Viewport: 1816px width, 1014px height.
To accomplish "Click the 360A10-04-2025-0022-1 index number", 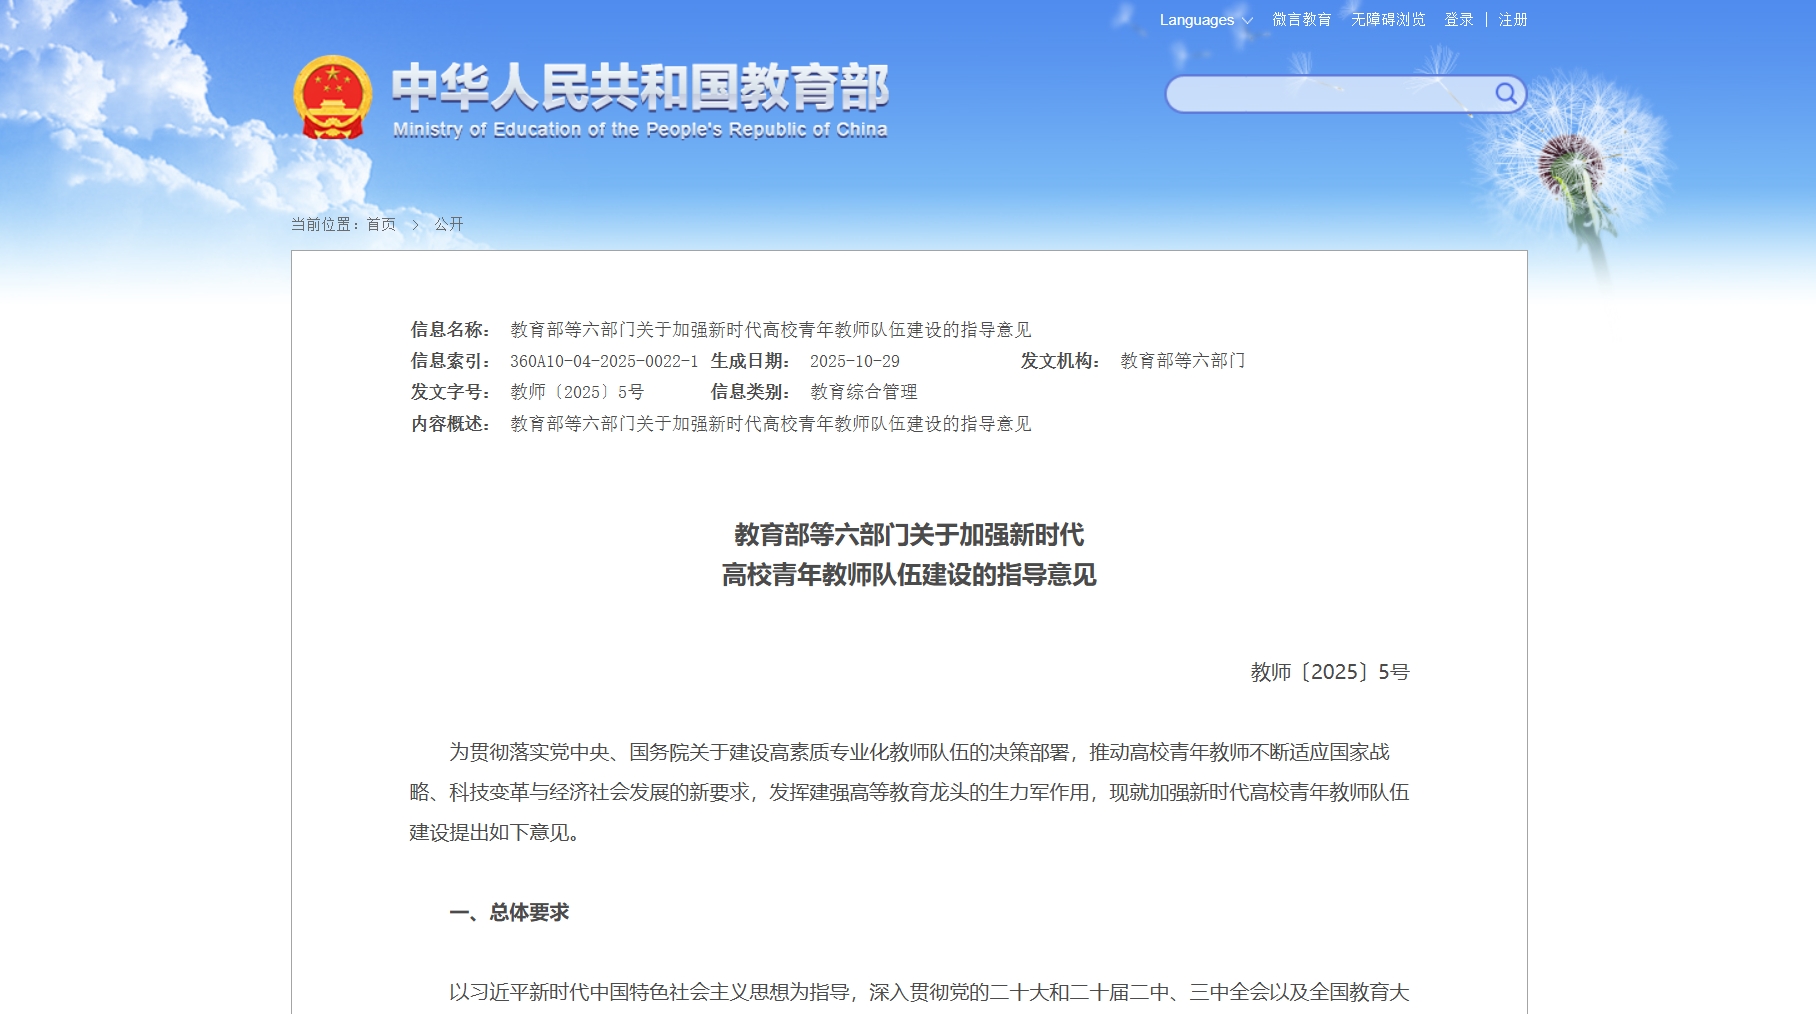I will click(x=602, y=361).
